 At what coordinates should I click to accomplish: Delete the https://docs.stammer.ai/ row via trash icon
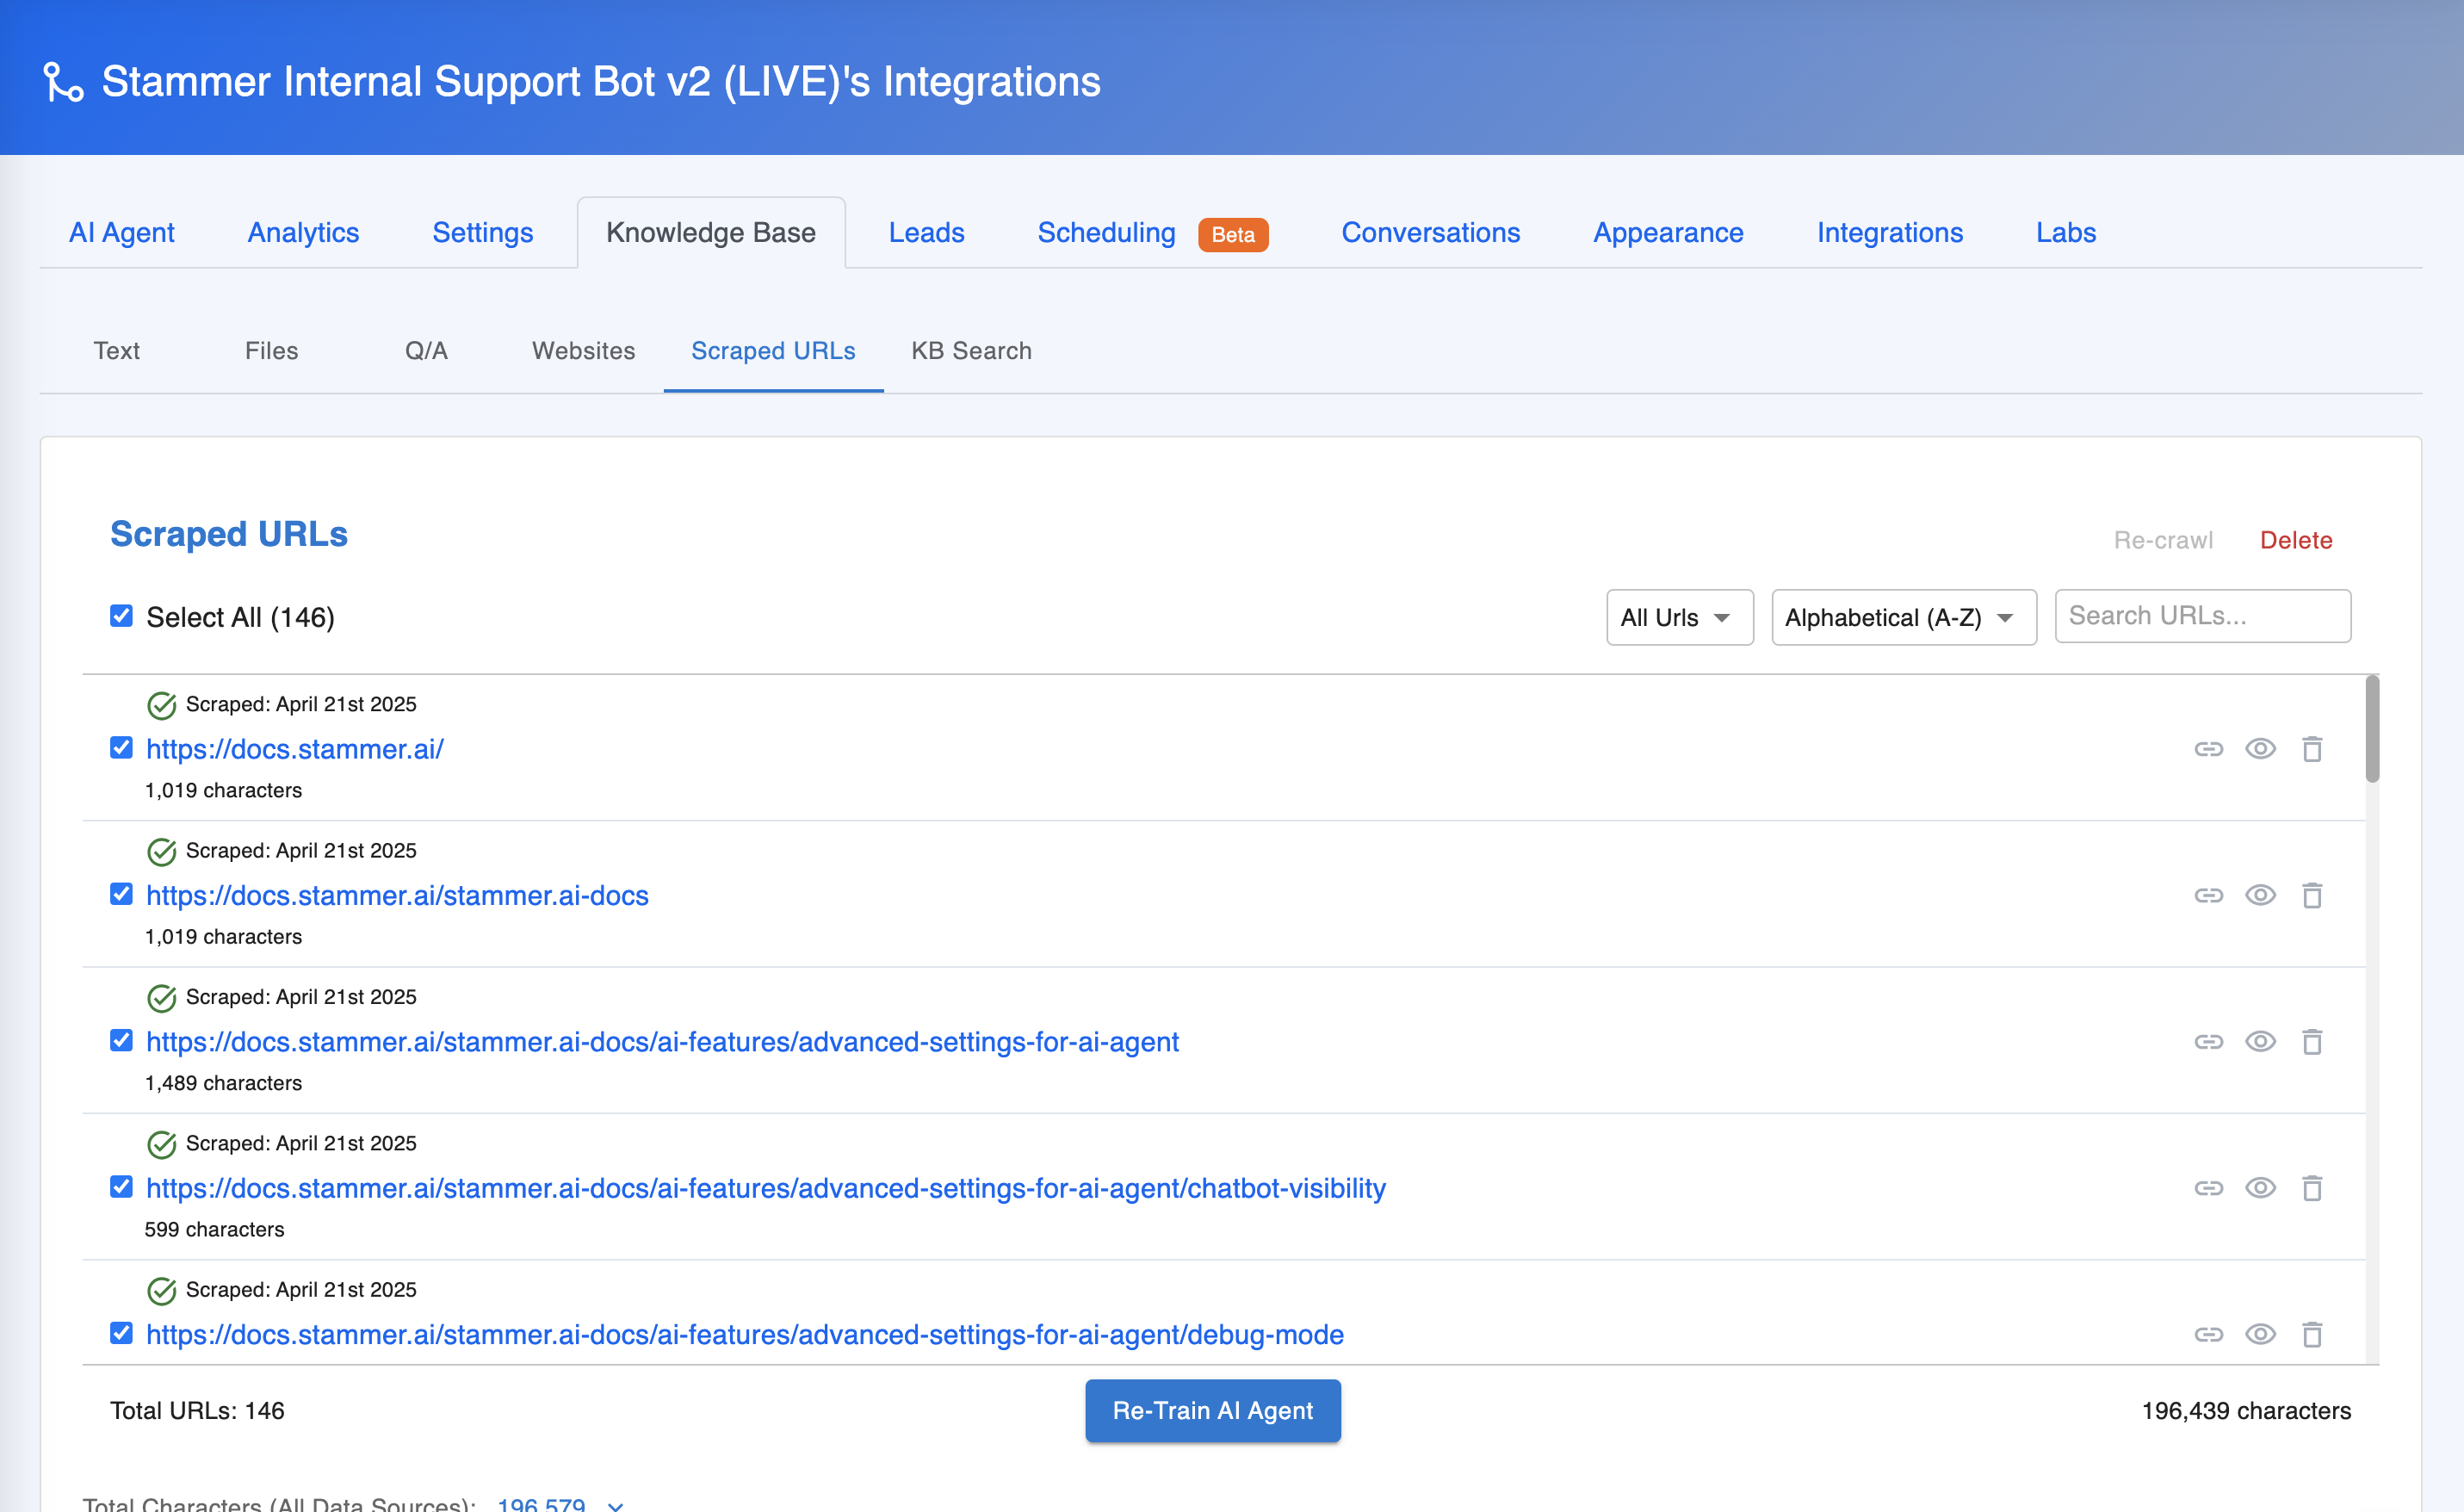pos(2312,749)
